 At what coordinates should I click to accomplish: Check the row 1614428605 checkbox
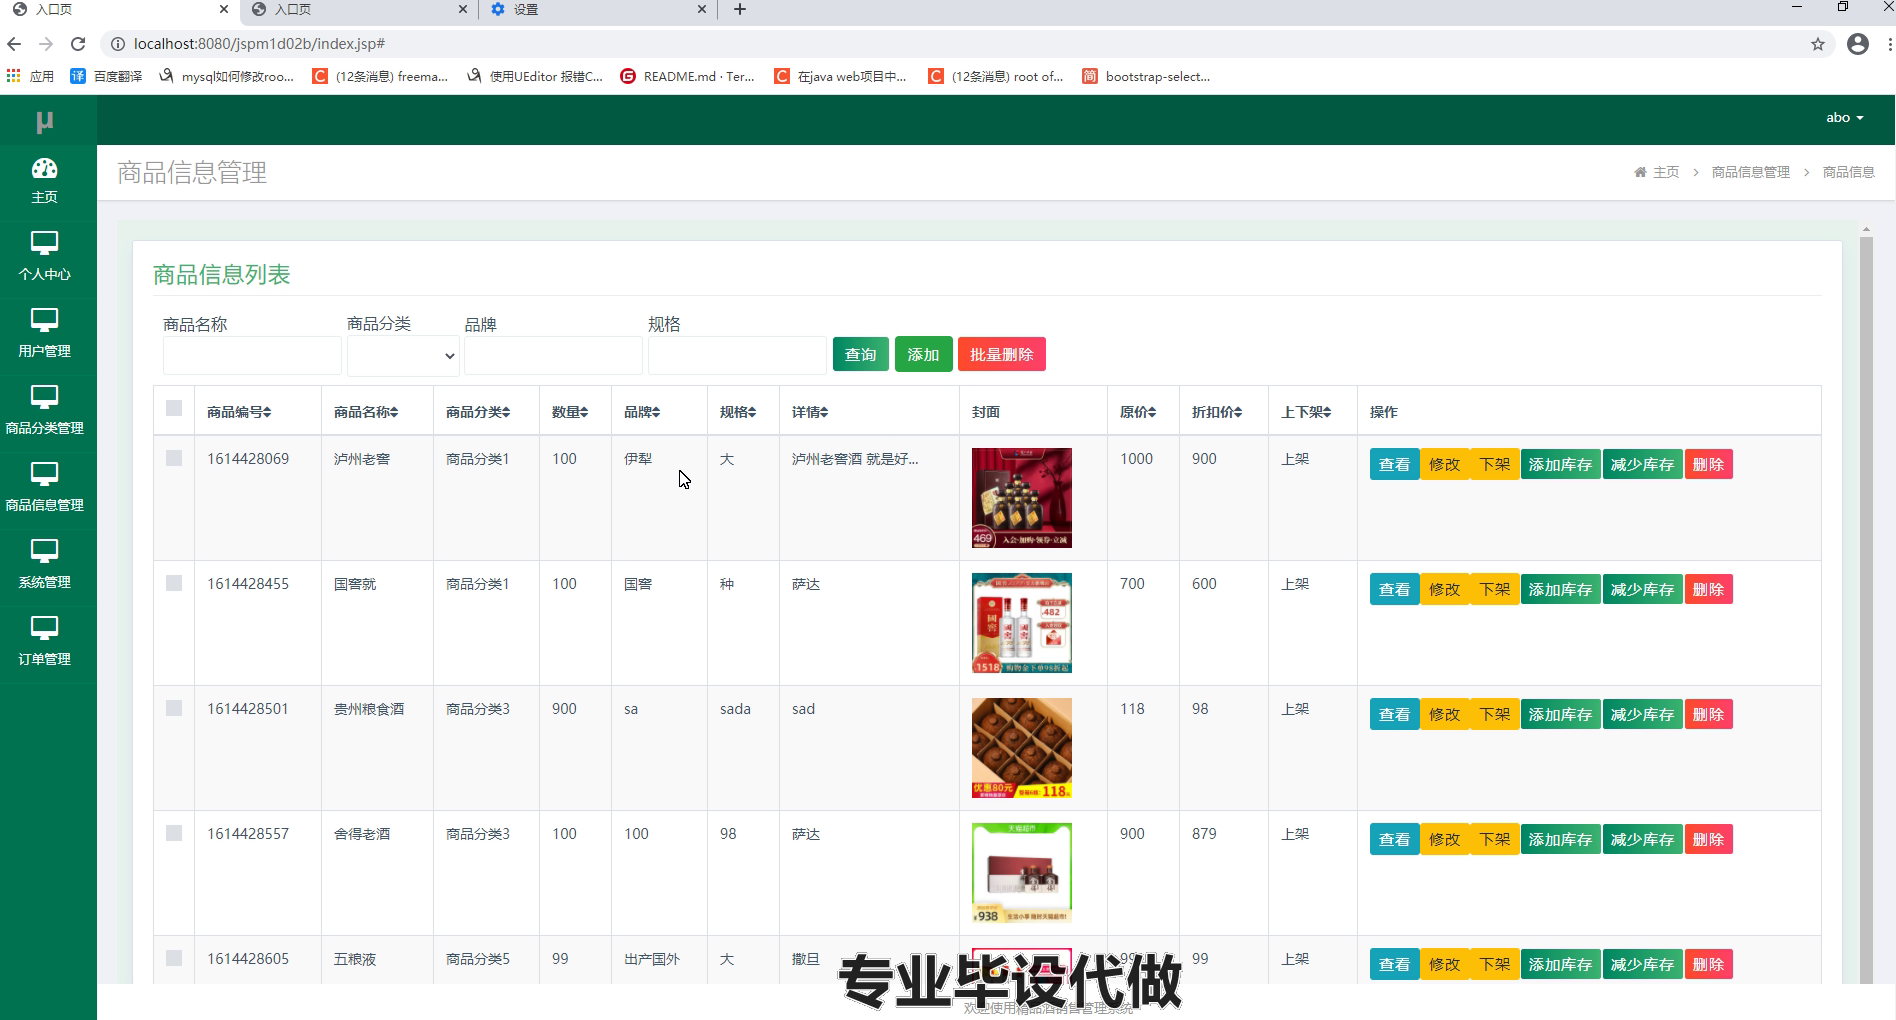174,958
